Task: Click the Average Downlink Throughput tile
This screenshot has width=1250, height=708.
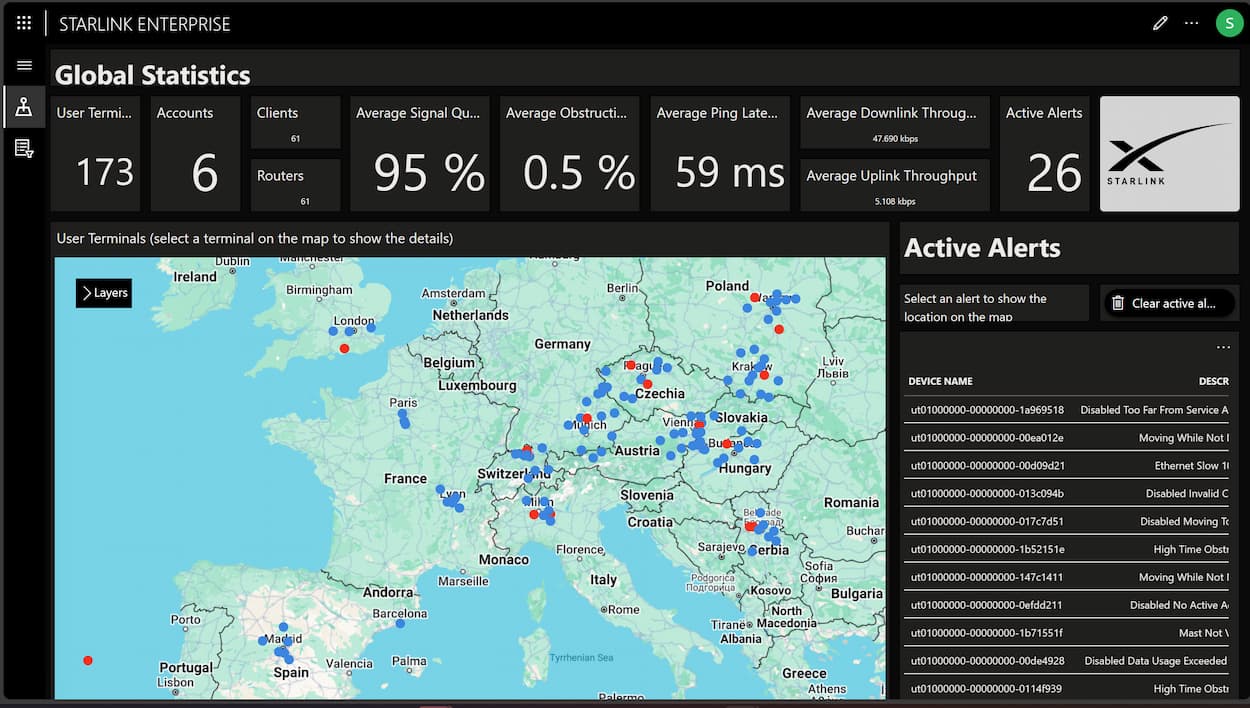Action: [895, 122]
